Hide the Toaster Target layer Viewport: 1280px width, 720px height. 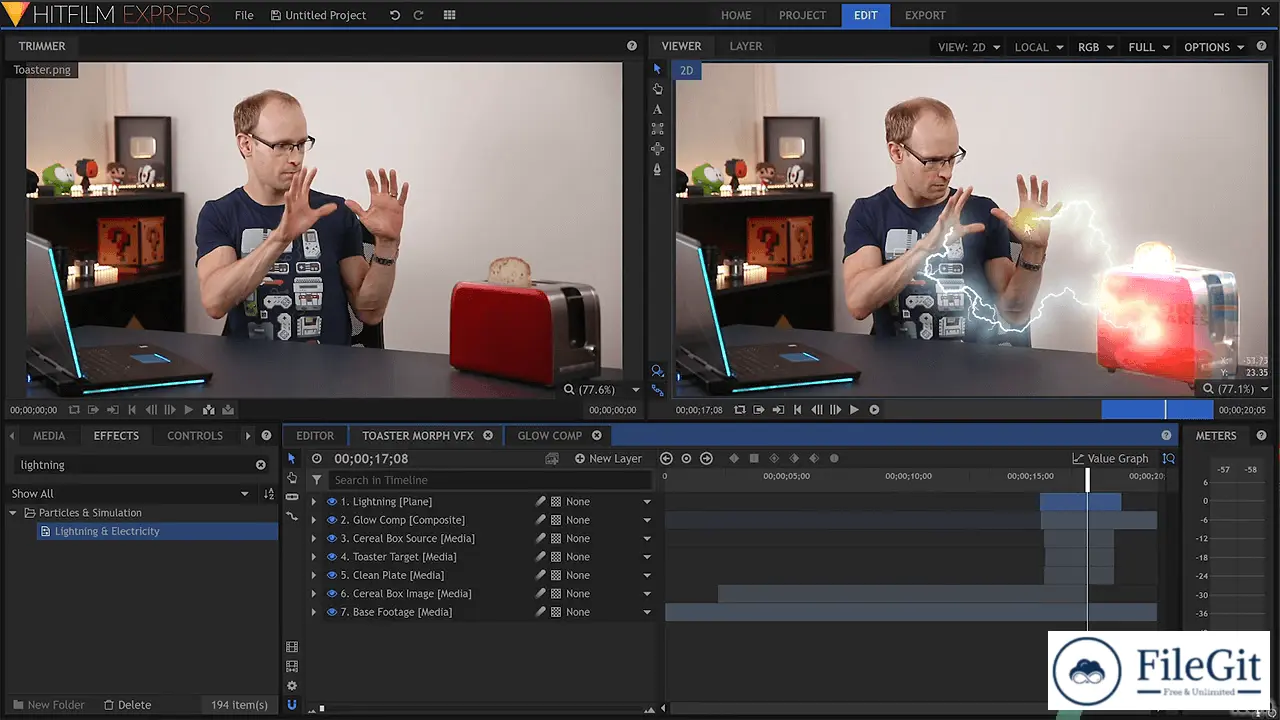[332, 557]
